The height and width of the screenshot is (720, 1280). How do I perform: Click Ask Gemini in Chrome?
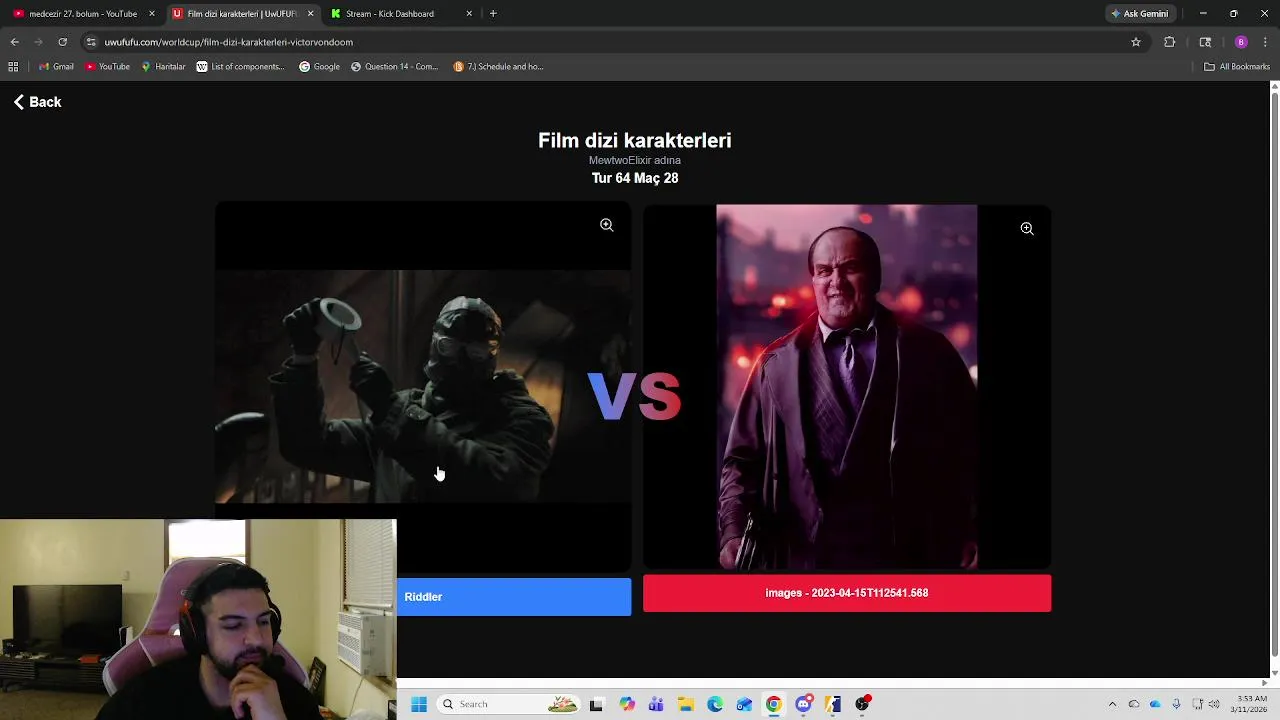[1139, 14]
